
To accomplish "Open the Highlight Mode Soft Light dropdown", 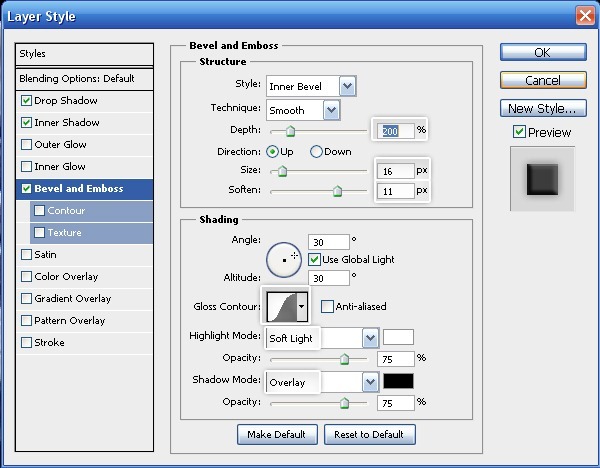I will (370, 338).
